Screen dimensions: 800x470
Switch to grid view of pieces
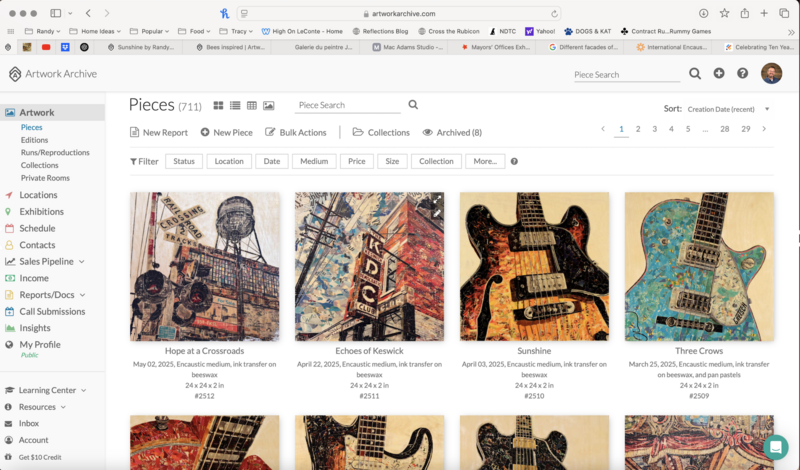tap(218, 105)
